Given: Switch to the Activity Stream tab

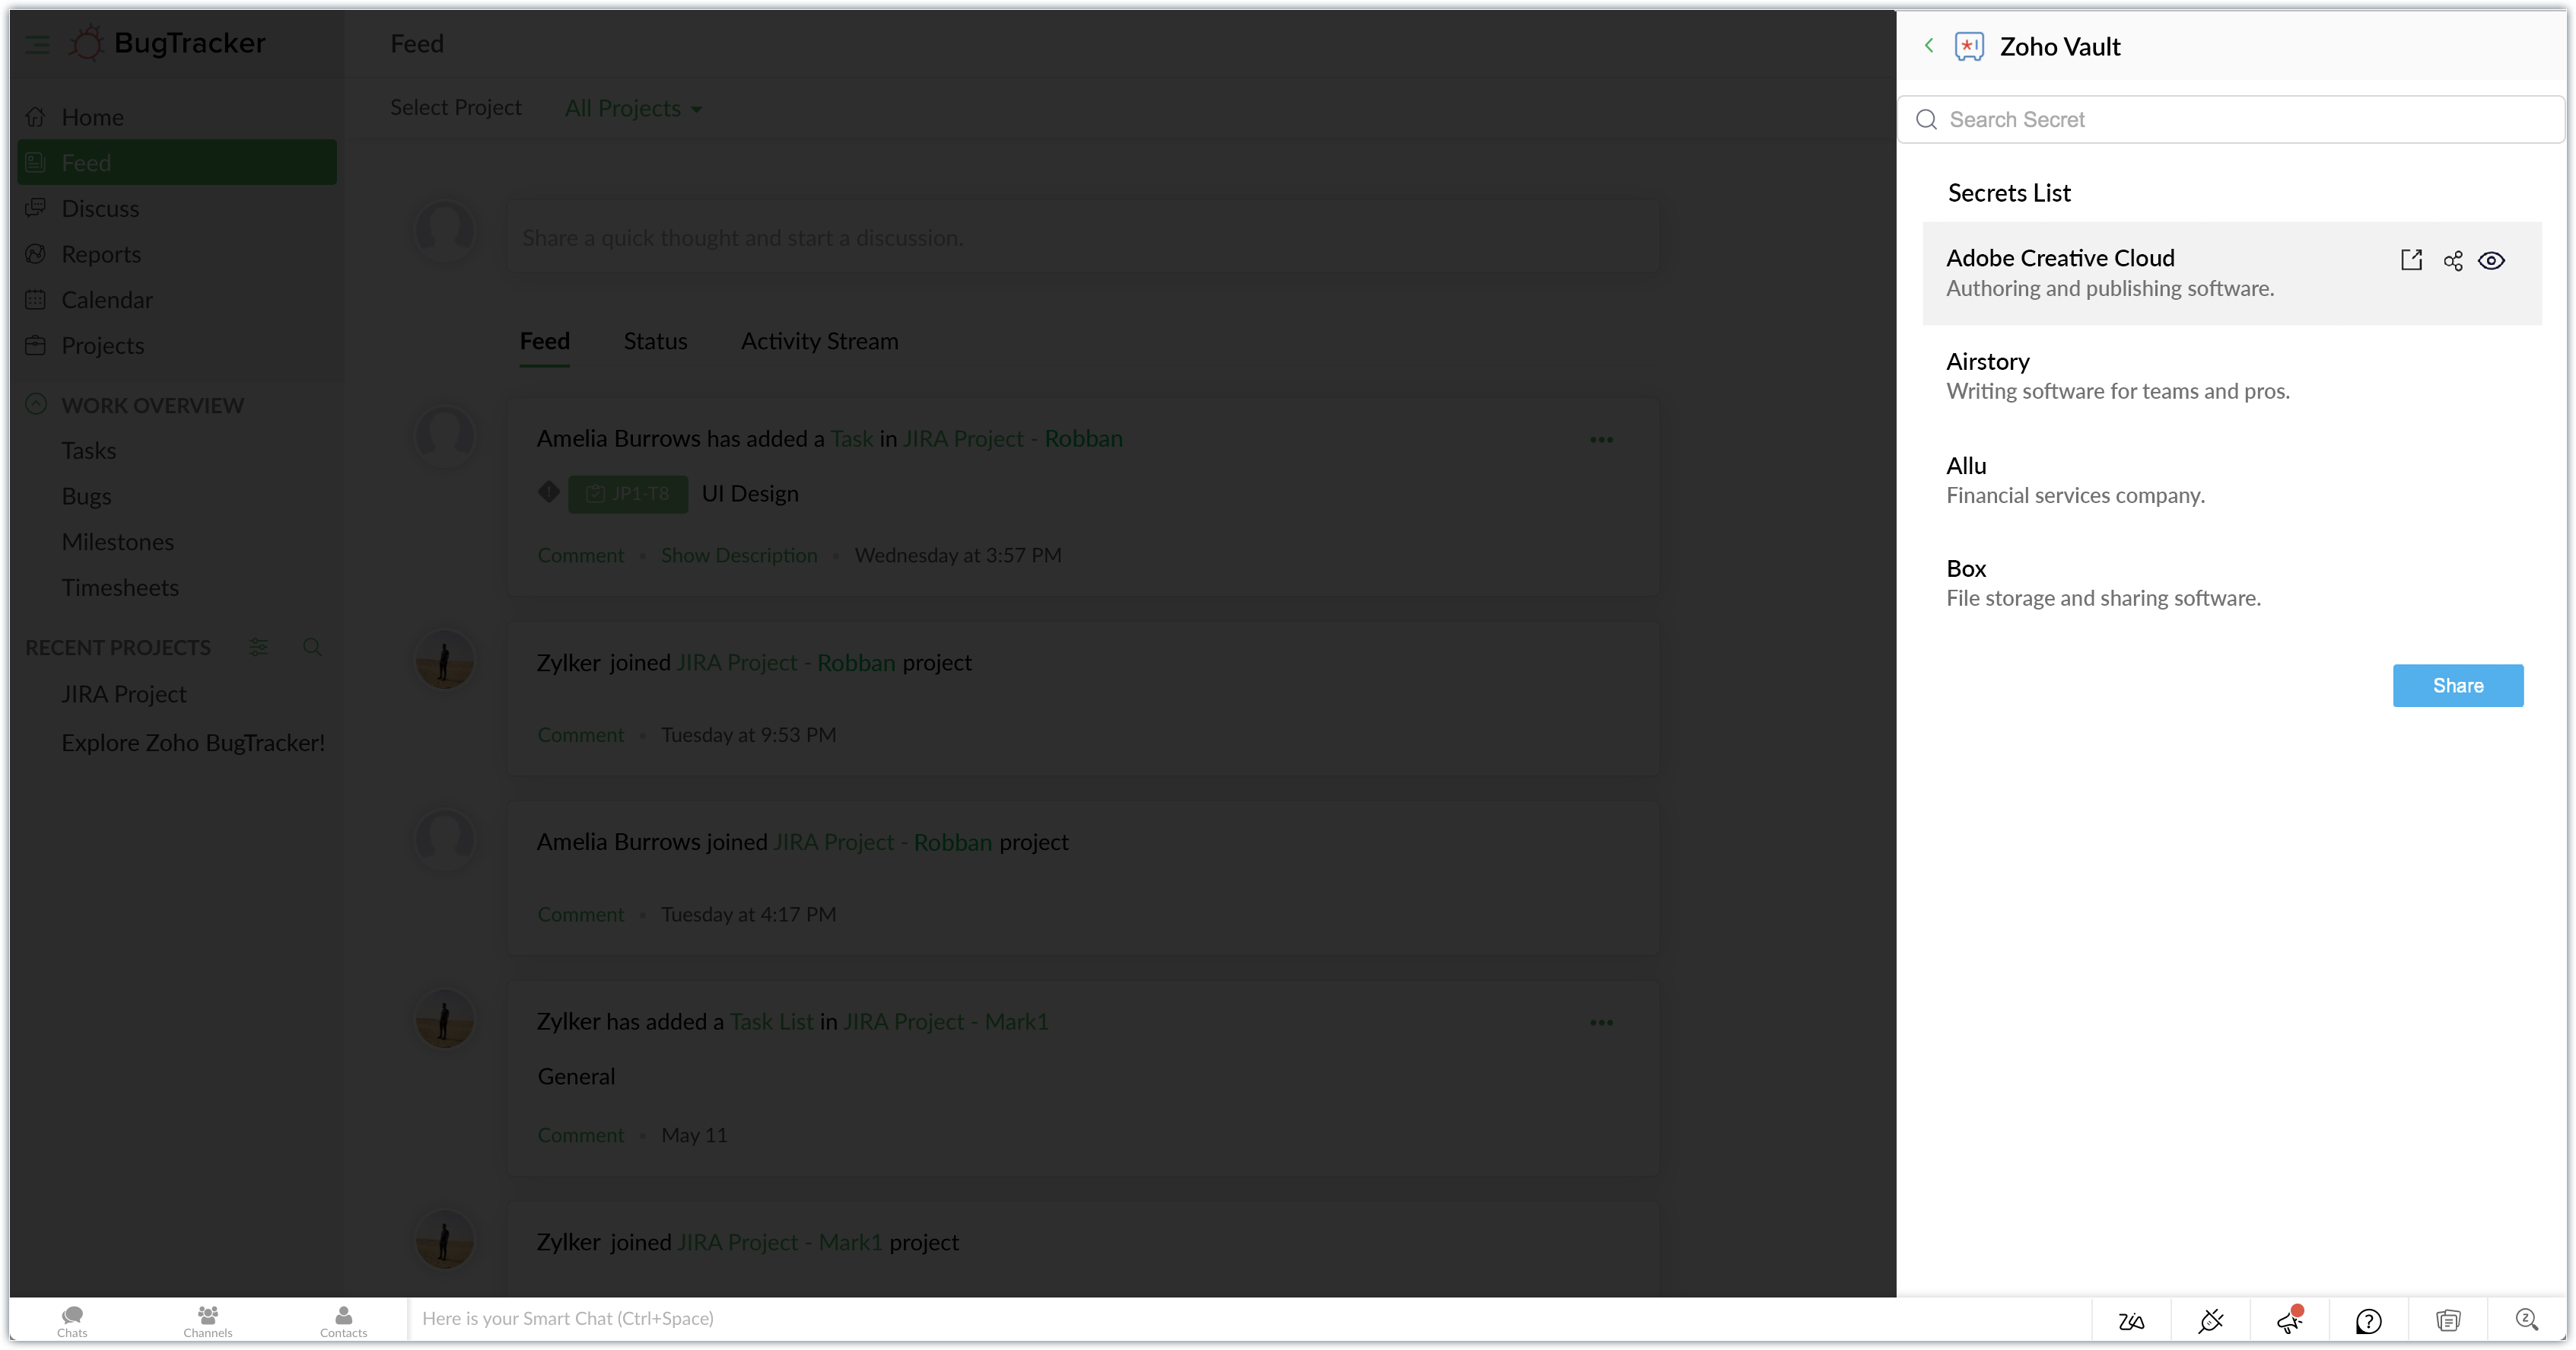Looking at the screenshot, I should pos(819,342).
